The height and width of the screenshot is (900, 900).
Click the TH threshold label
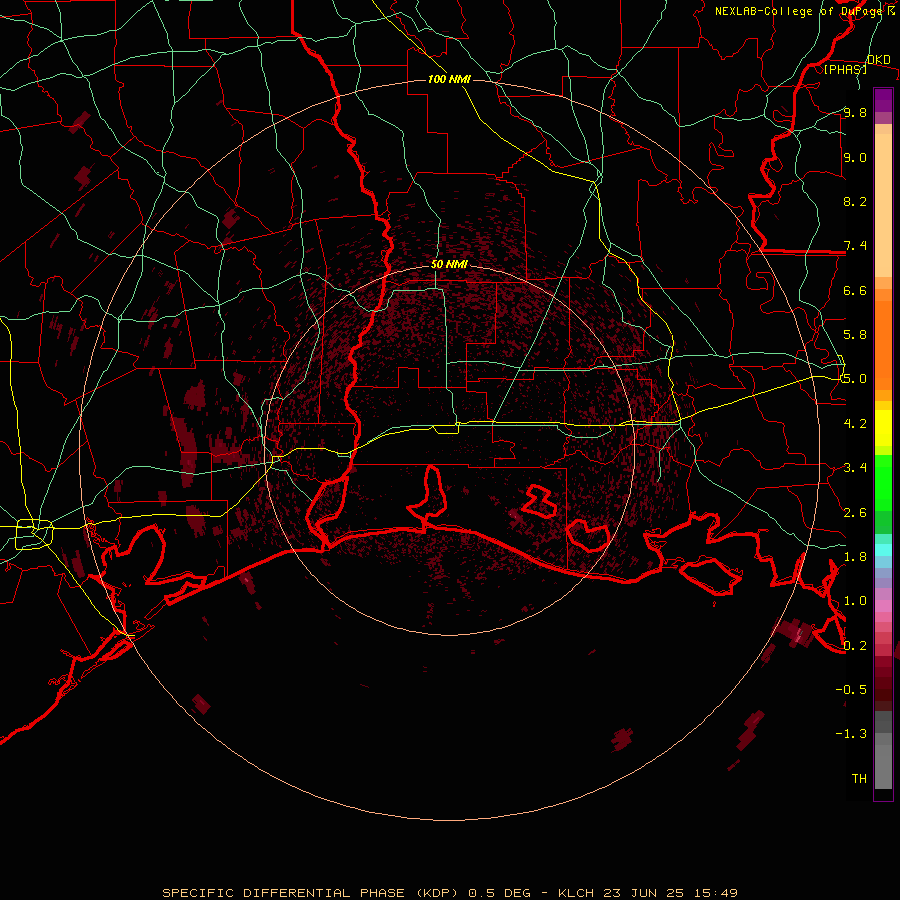(859, 778)
